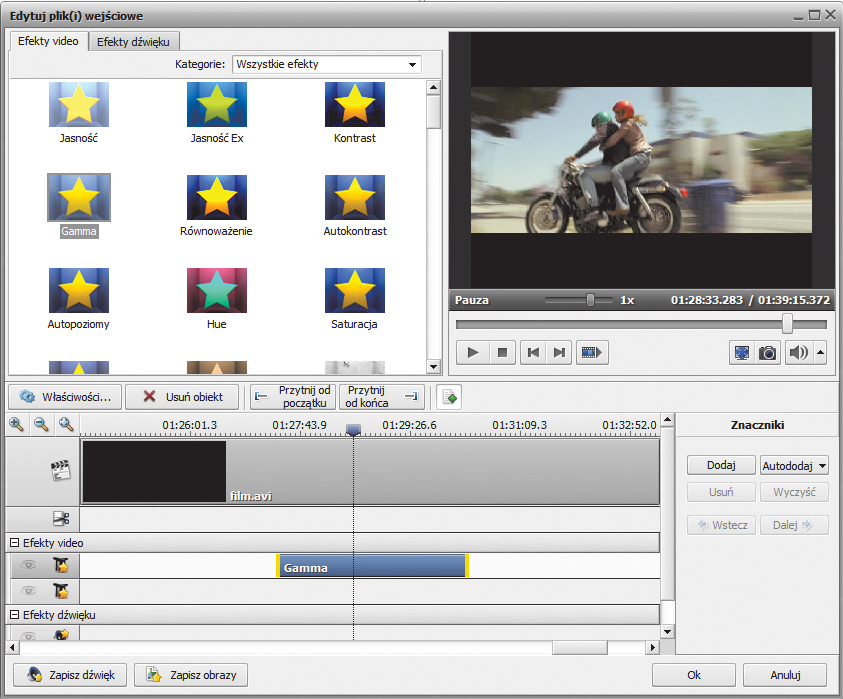Take a snapshot with camera icon
This screenshot has height=699, width=843.
767,352
